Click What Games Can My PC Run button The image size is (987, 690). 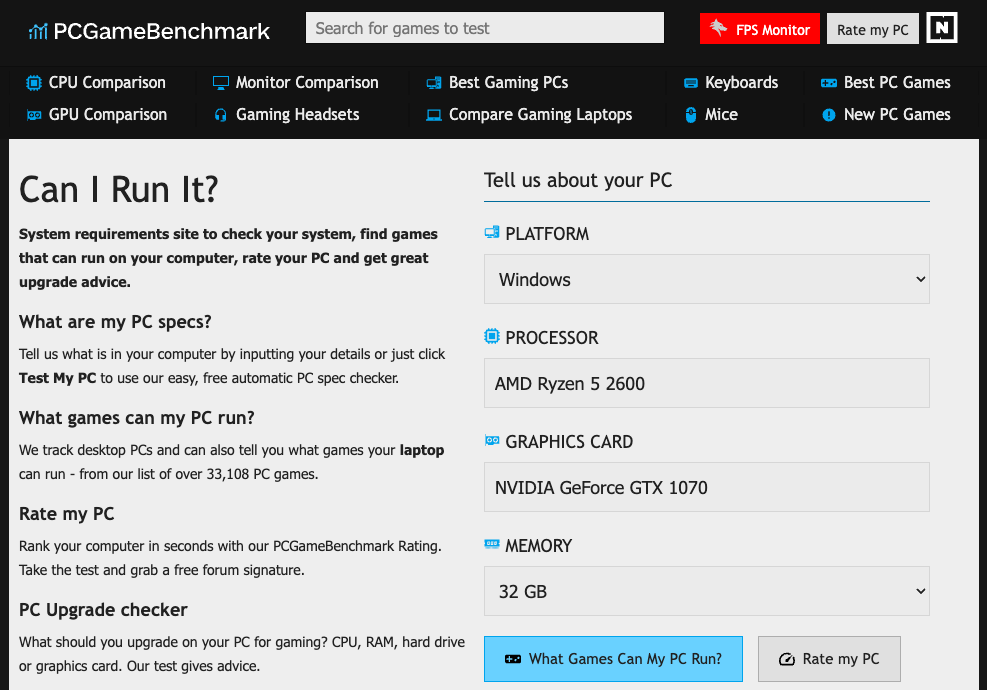613,659
